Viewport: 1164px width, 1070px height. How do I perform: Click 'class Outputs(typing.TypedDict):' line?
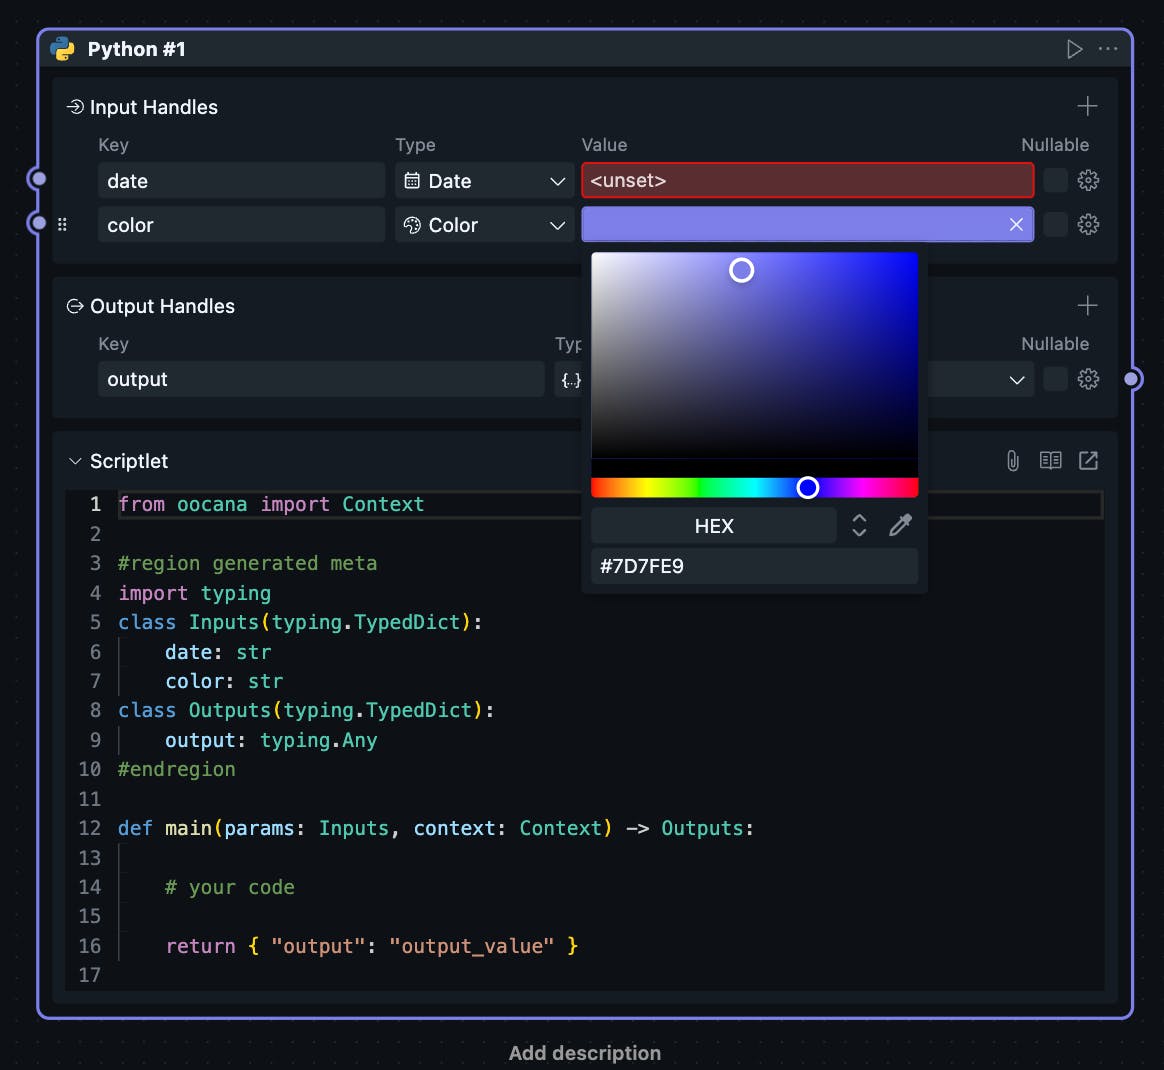tap(306, 711)
